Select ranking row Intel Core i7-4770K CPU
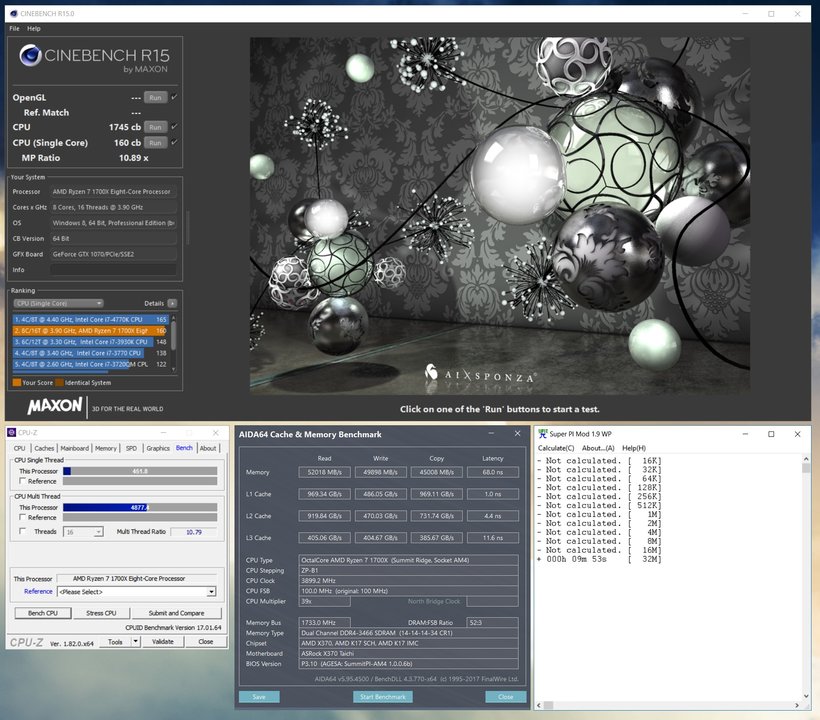The height and width of the screenshot is (720, 820). (x=90, y=319)
